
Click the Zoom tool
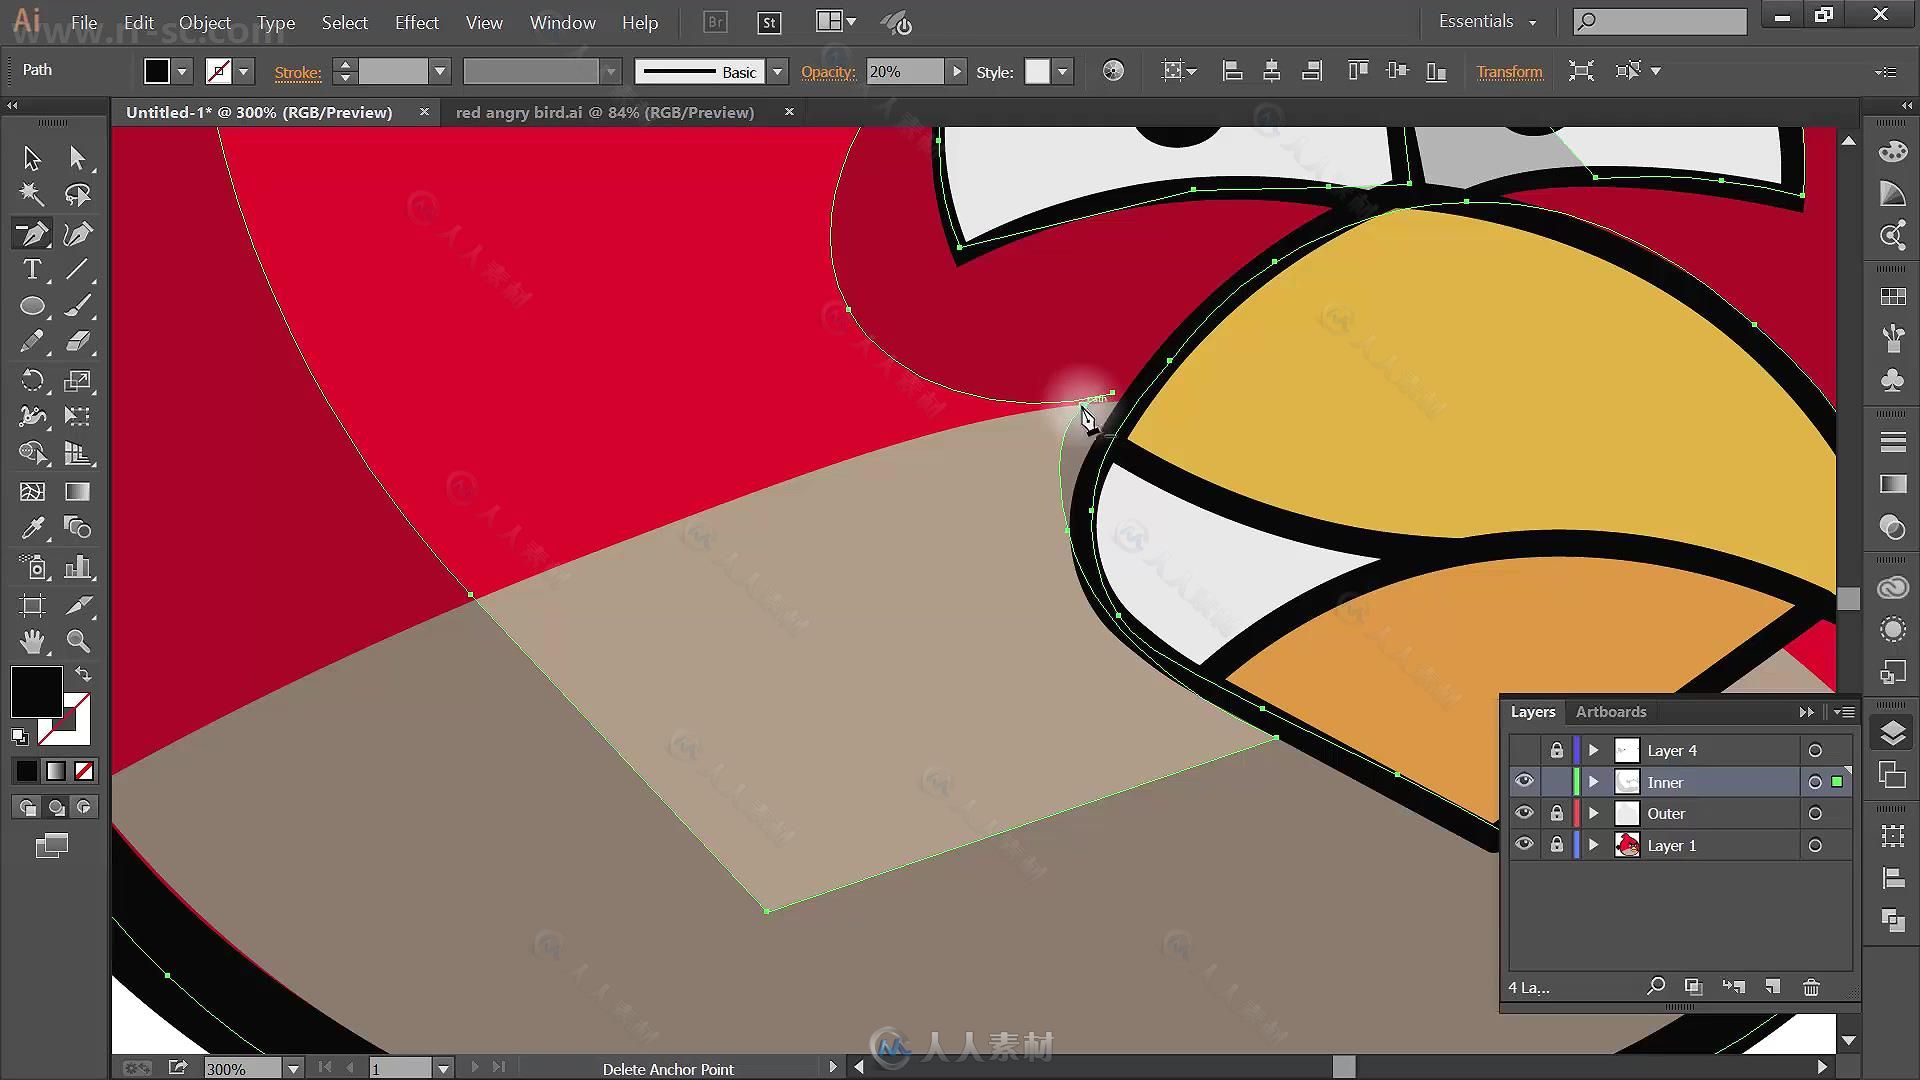click(76, 642)
